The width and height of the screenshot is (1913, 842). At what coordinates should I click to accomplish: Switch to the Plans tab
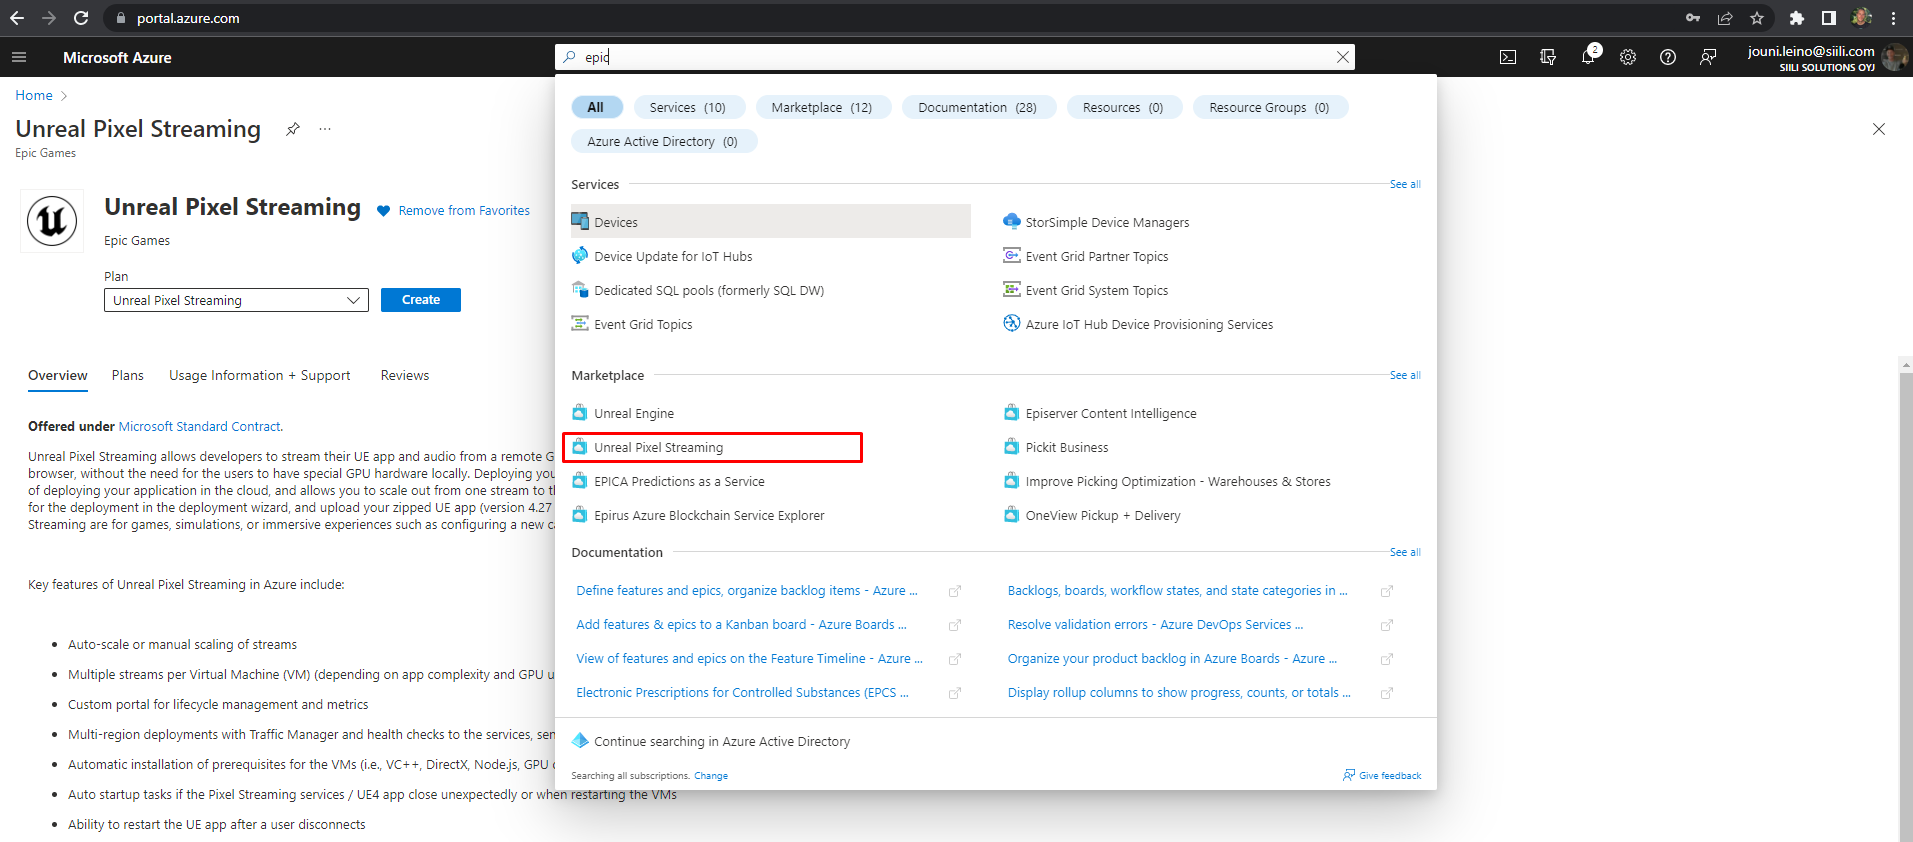point(128,375)
